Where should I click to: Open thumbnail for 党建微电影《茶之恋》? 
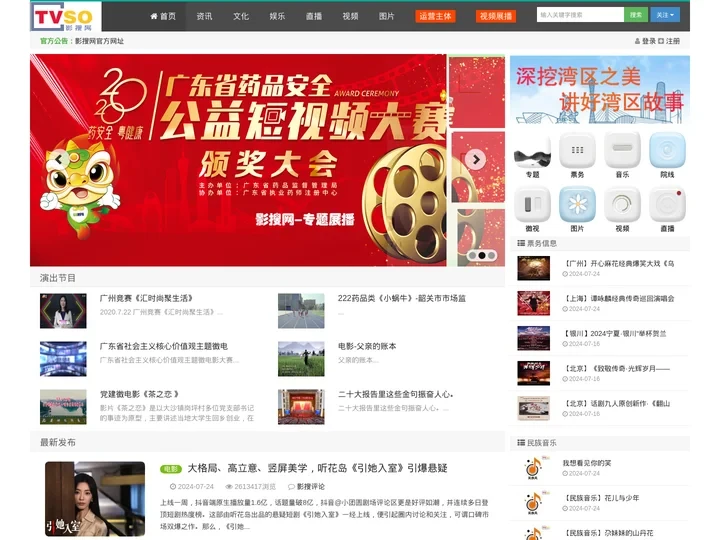click(x=63, y=407)
